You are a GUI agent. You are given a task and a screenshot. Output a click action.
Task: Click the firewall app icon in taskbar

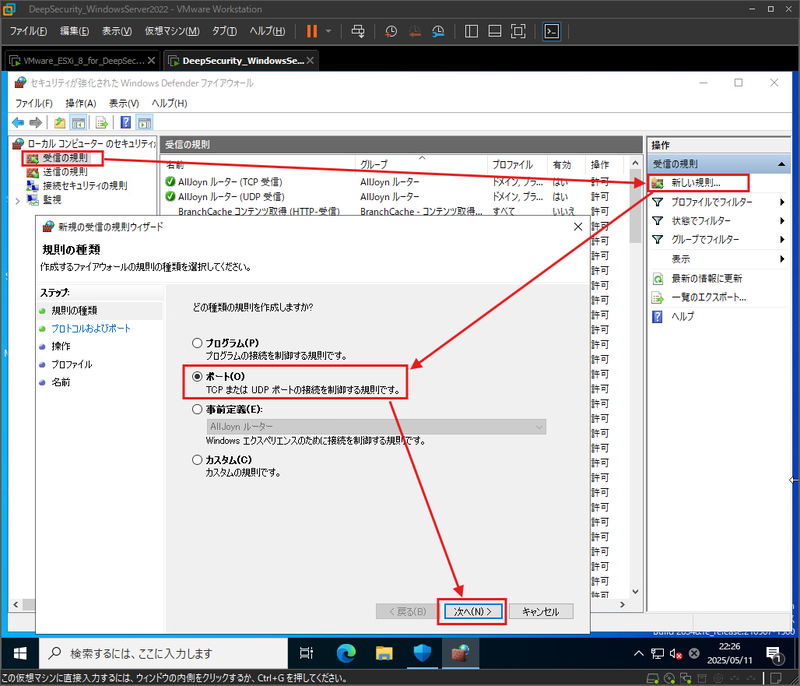(x=460, y=653)
